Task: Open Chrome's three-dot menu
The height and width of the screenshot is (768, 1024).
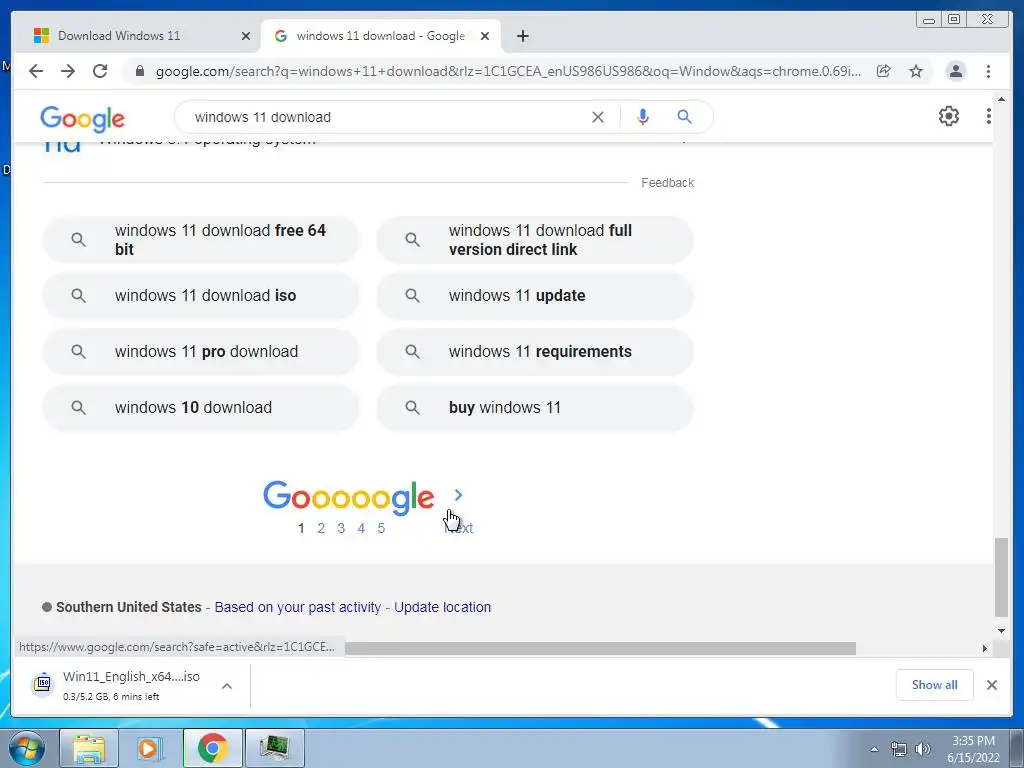Action: click(x=989, y=71)
